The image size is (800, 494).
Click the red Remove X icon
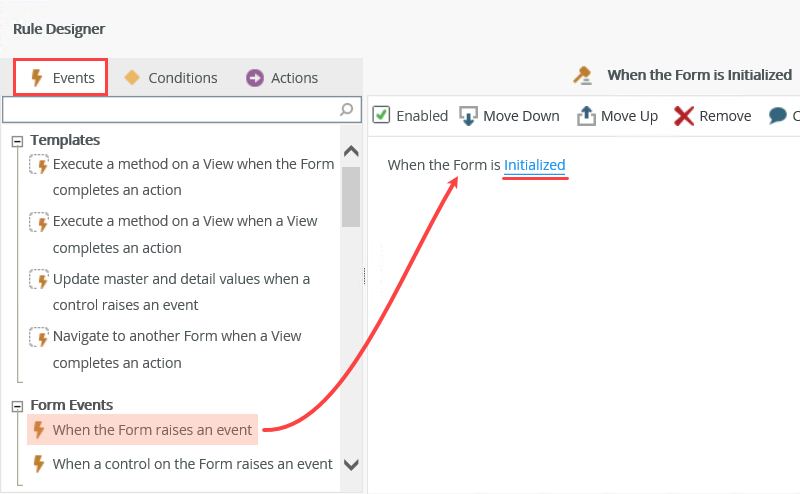pyautogui.click(x=684, y=116)
